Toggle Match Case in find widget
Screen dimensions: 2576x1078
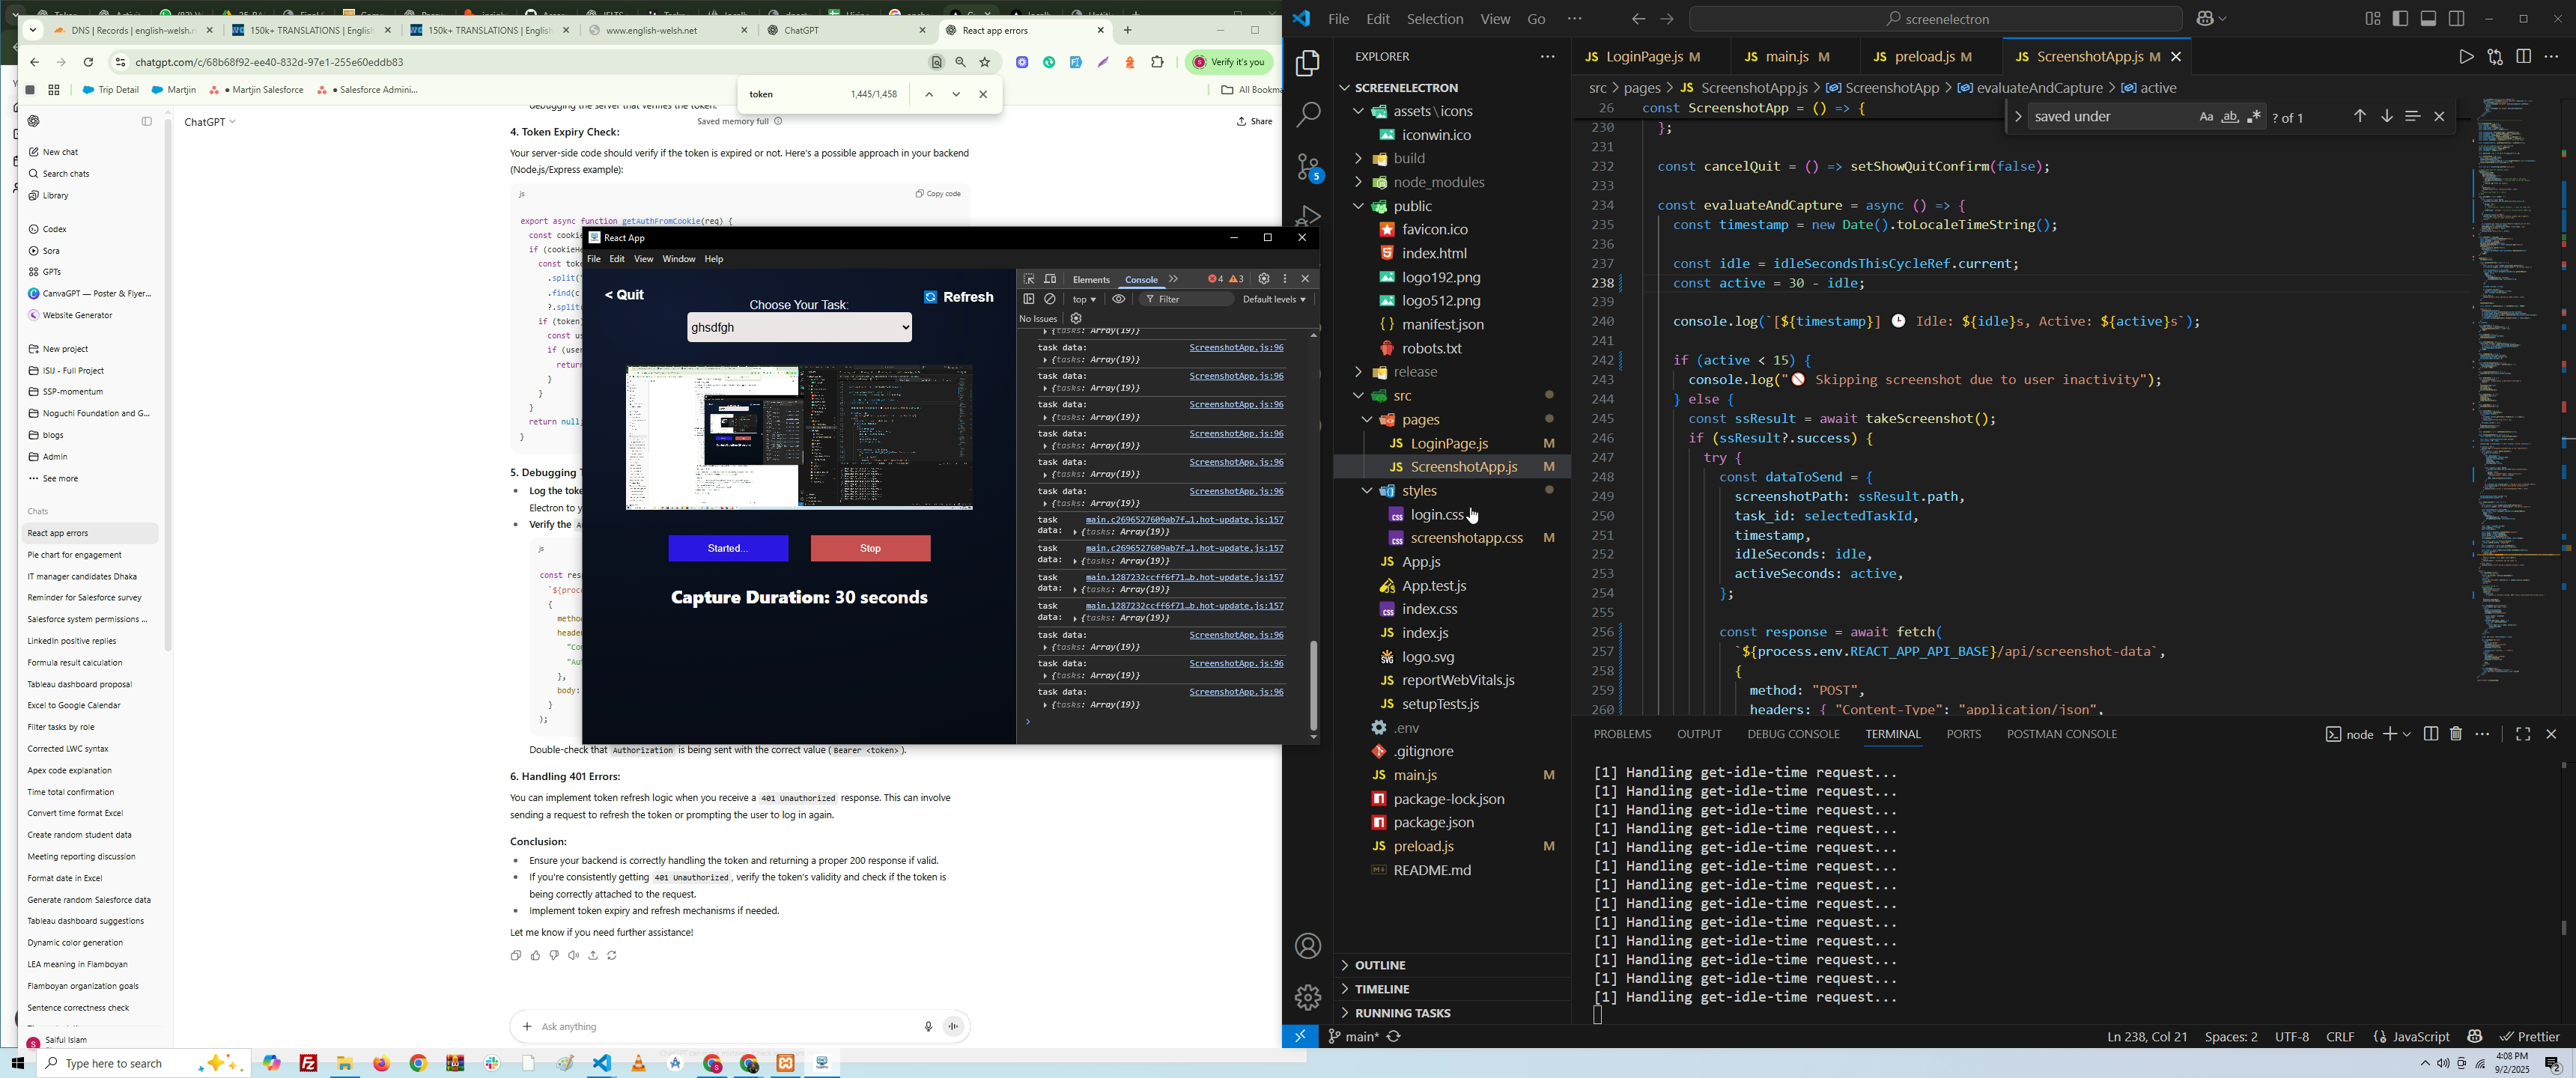click(x=2206, y=117)
